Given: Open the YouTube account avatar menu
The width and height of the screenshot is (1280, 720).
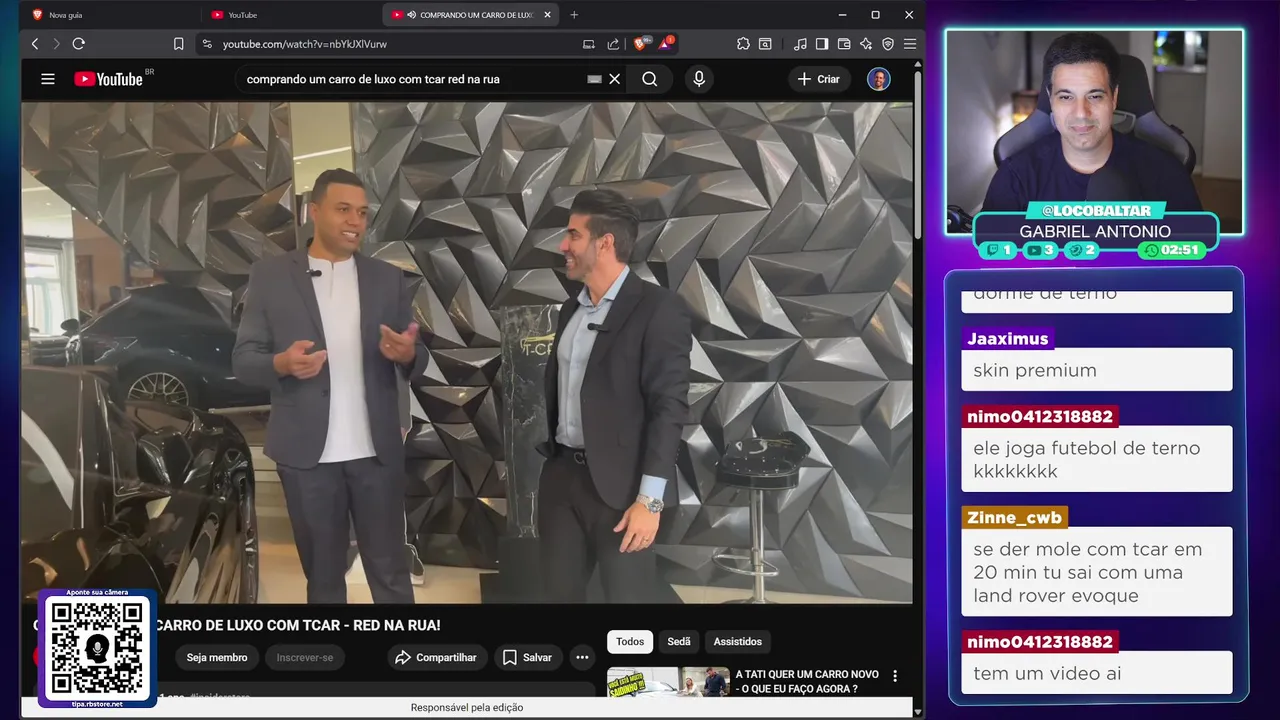Looking at the screenshot, I should point(879,79).
